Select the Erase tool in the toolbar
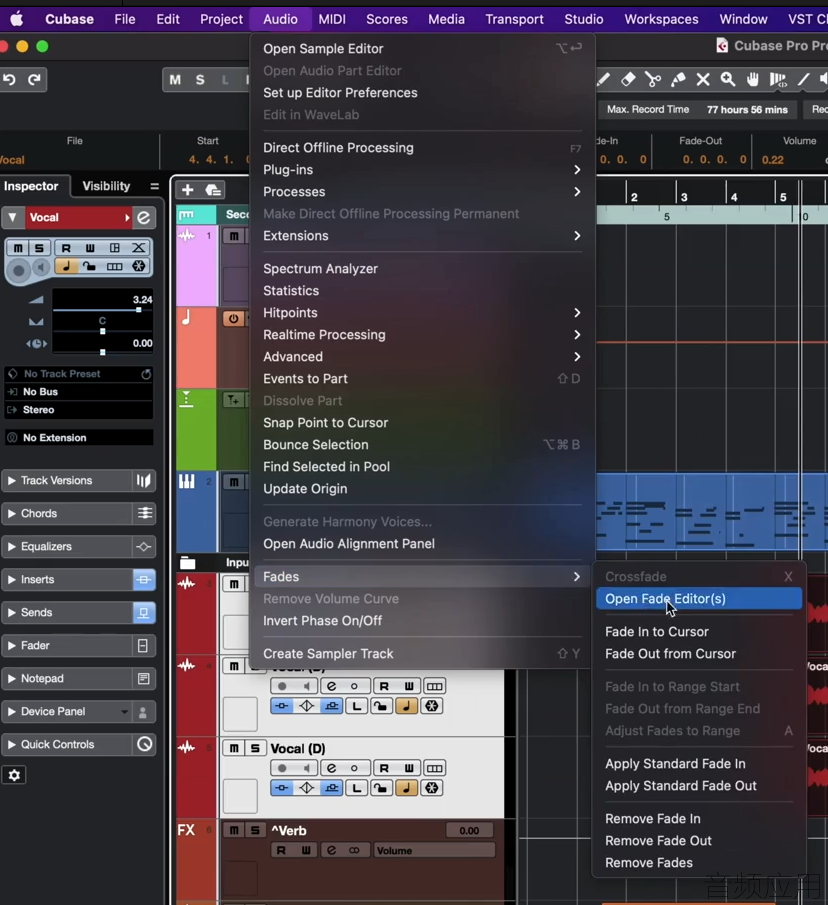828x905 pixels. click(x=628, y=80)
